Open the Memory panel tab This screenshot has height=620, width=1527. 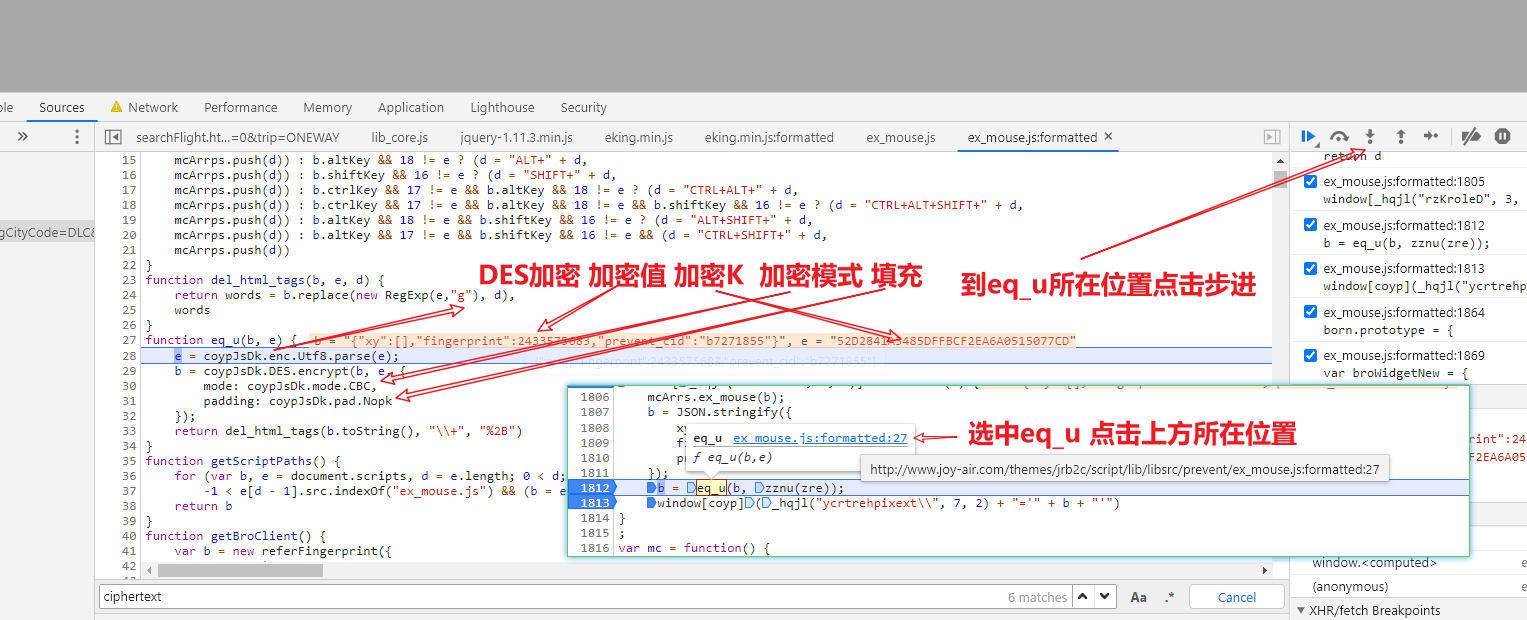pyautogui.click(x=328, y=107)
